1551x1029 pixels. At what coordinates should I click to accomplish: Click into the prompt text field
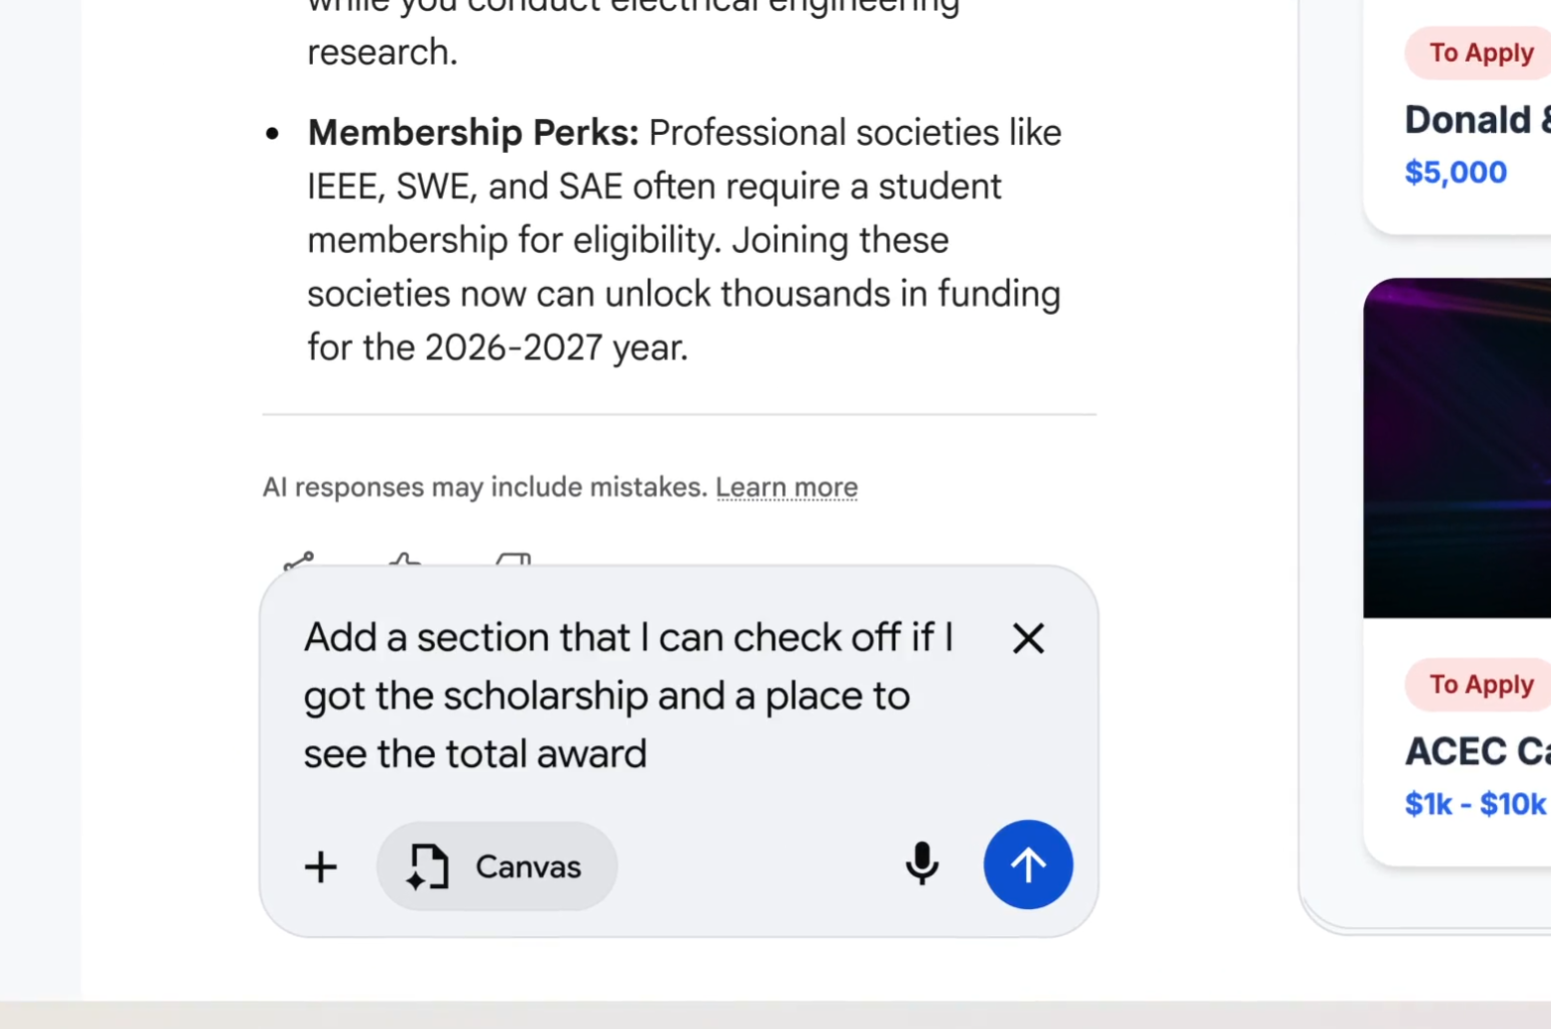coord(628,696)
